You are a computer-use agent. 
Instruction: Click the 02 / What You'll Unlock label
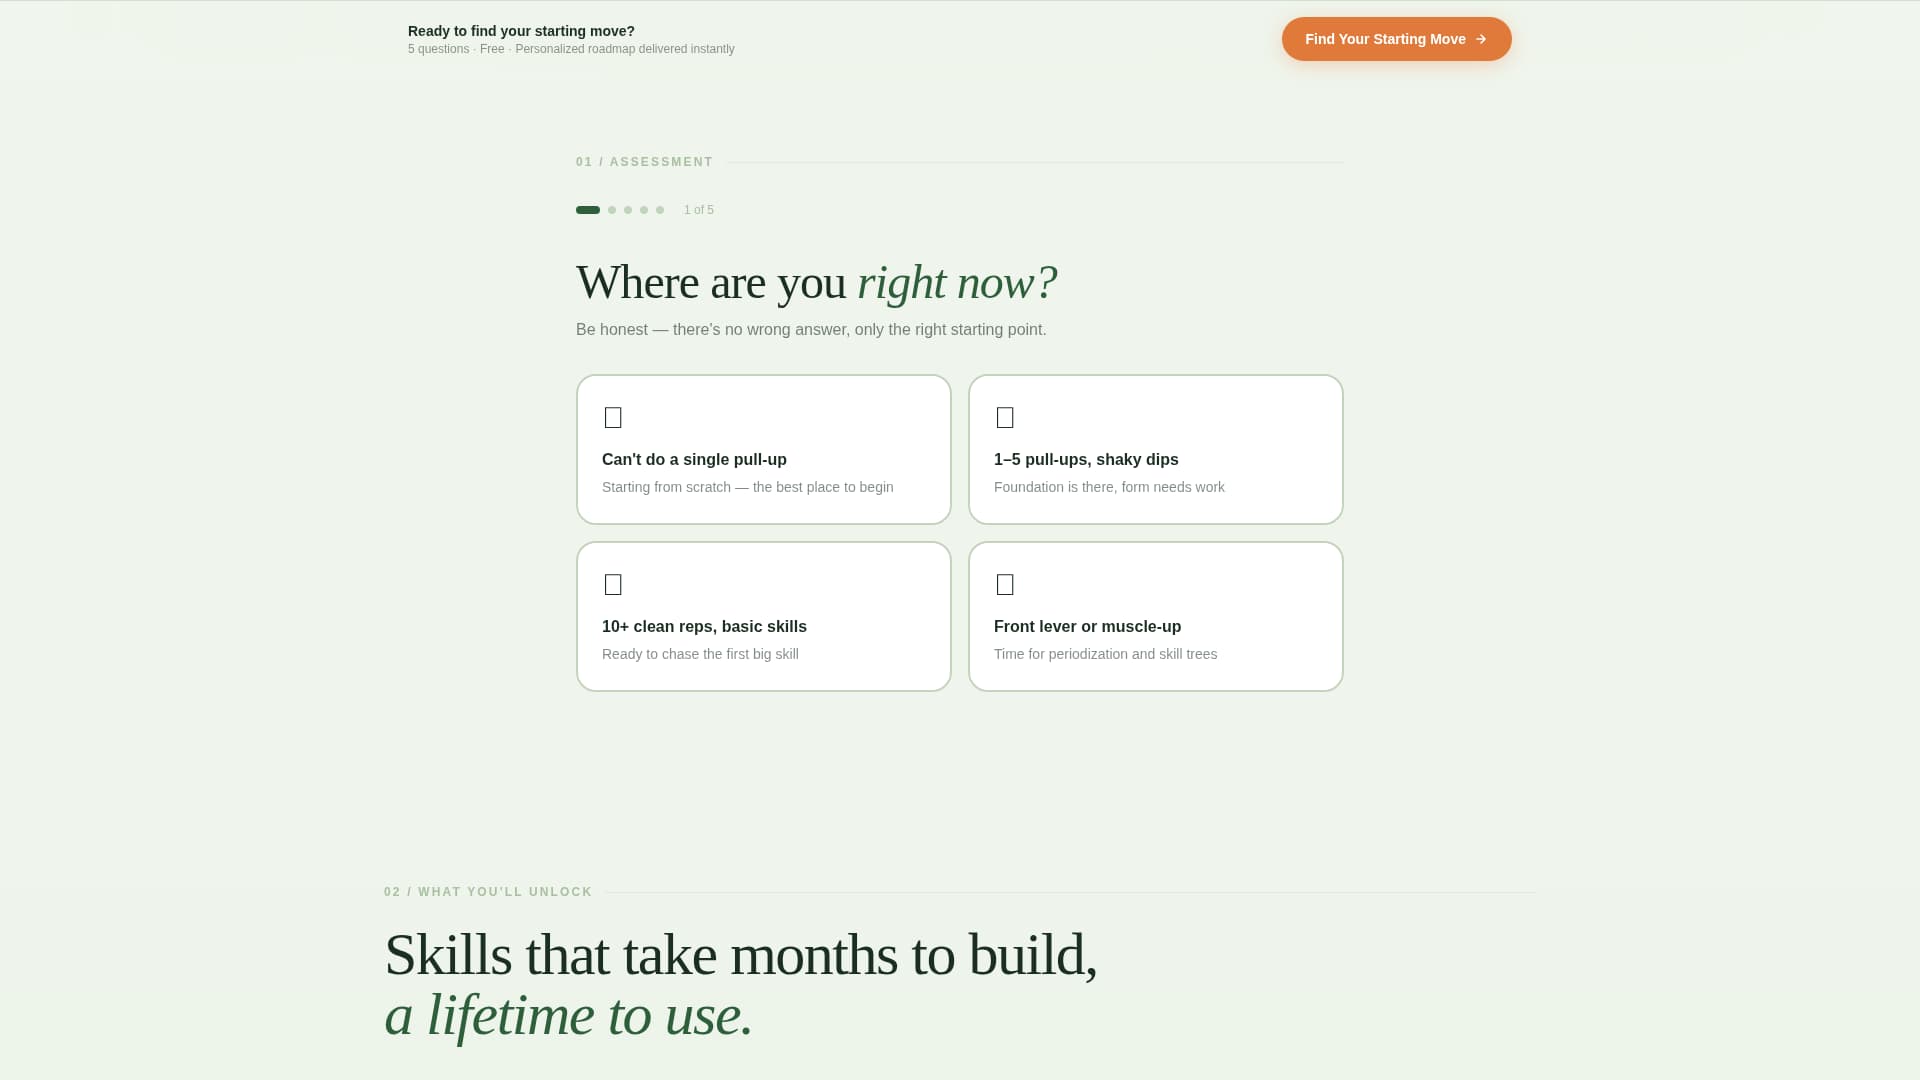488,891
